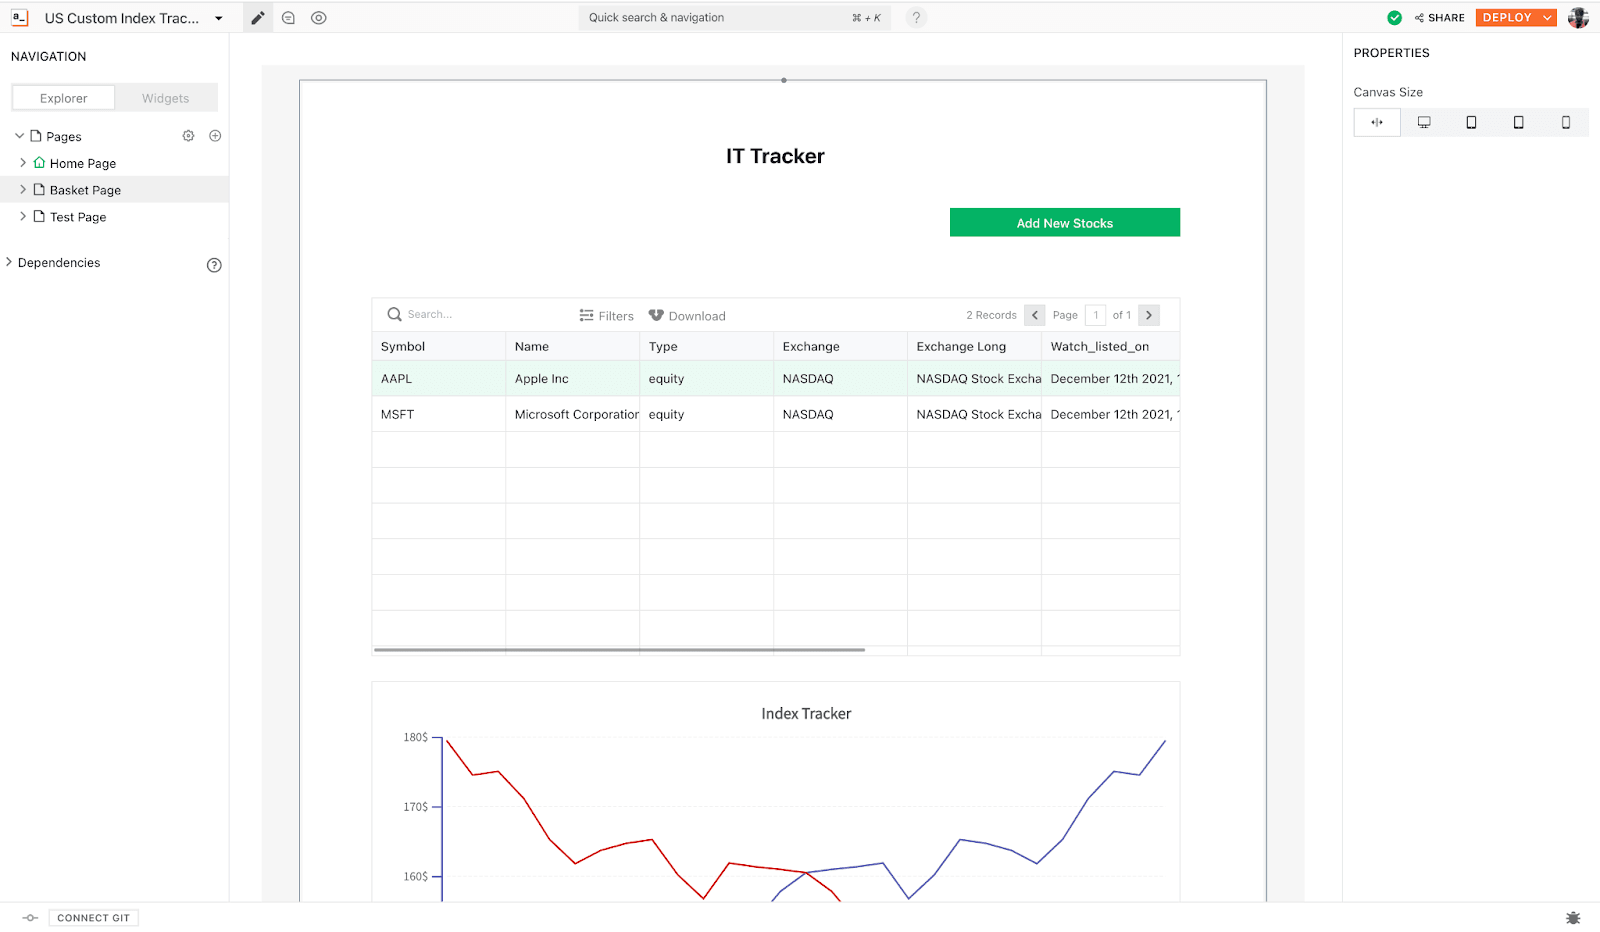
Task: Open the help question mark icon
Action: pyautogui.click(x=916, y=18)
